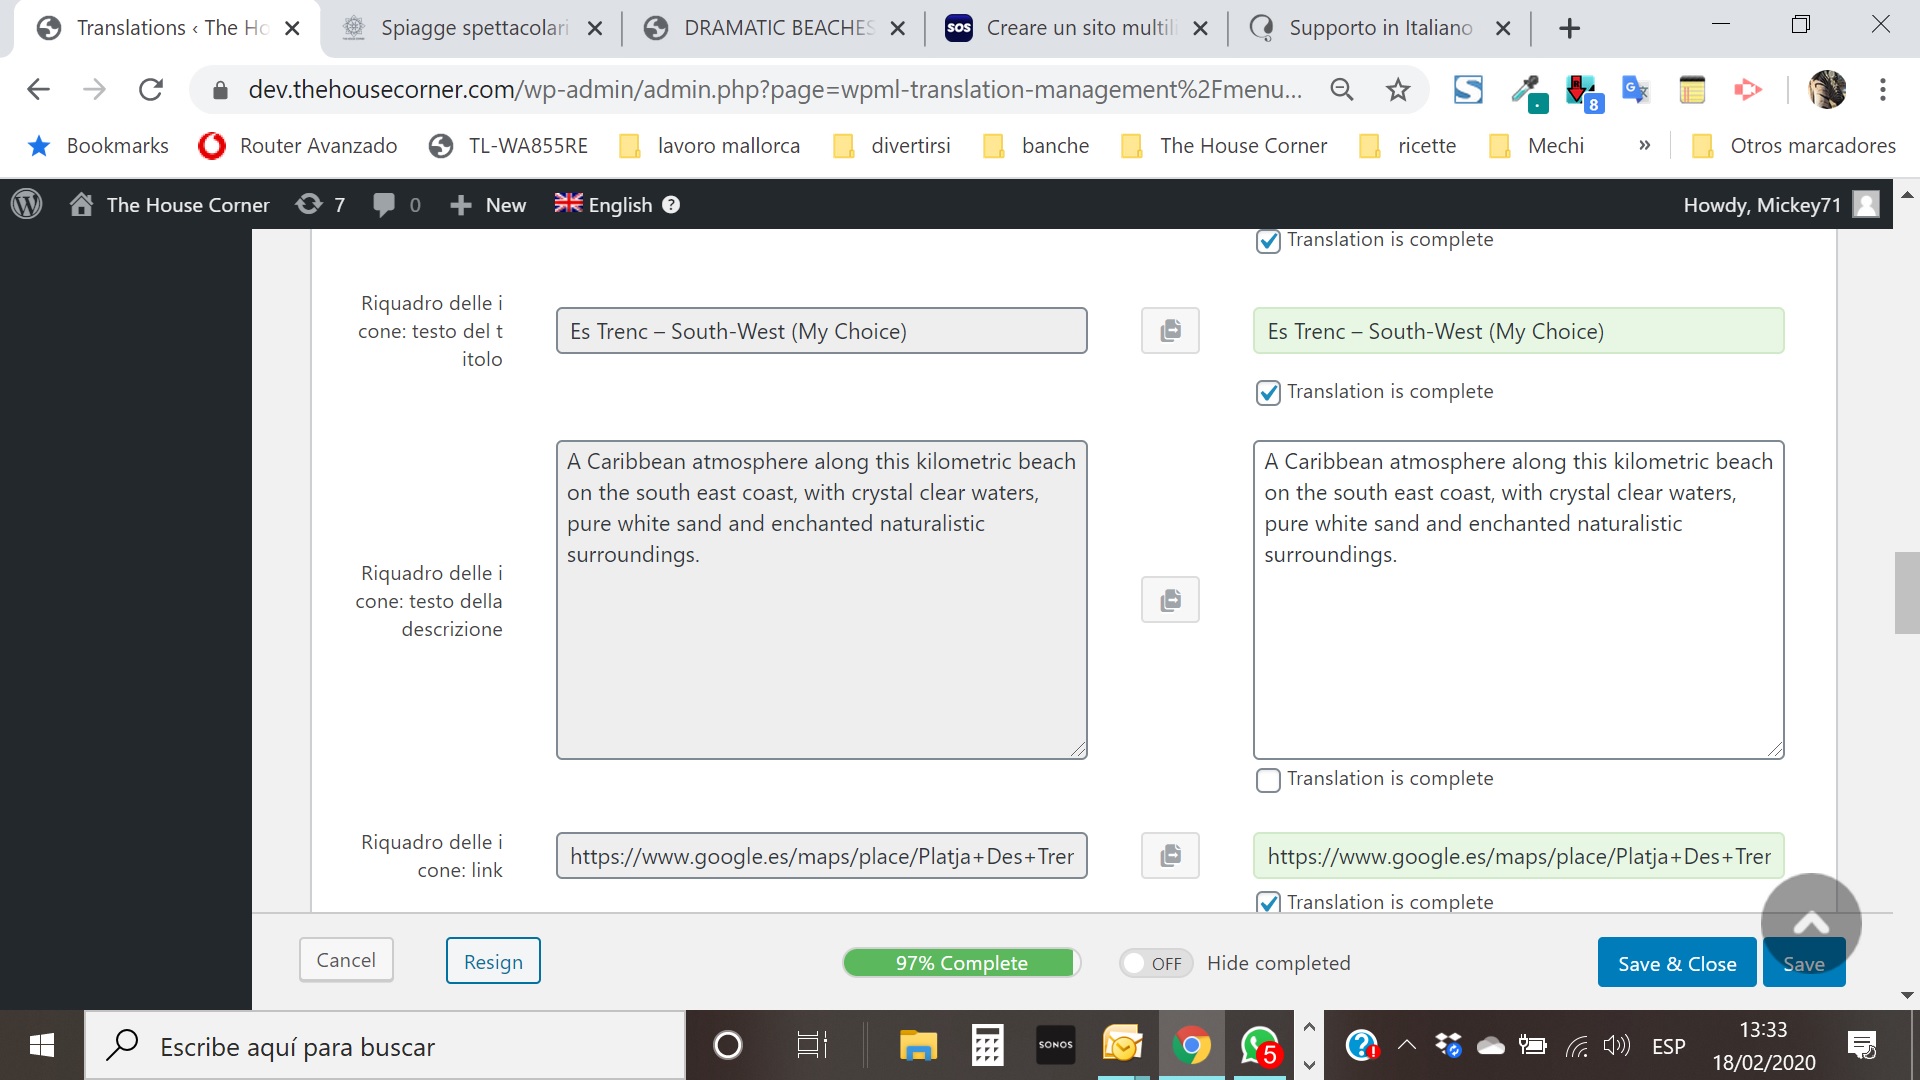Expand the hidden bookmarks chevron
Viewport: 1920px width, 1080px height.
pyautogui.click(x=1644, y=146)
